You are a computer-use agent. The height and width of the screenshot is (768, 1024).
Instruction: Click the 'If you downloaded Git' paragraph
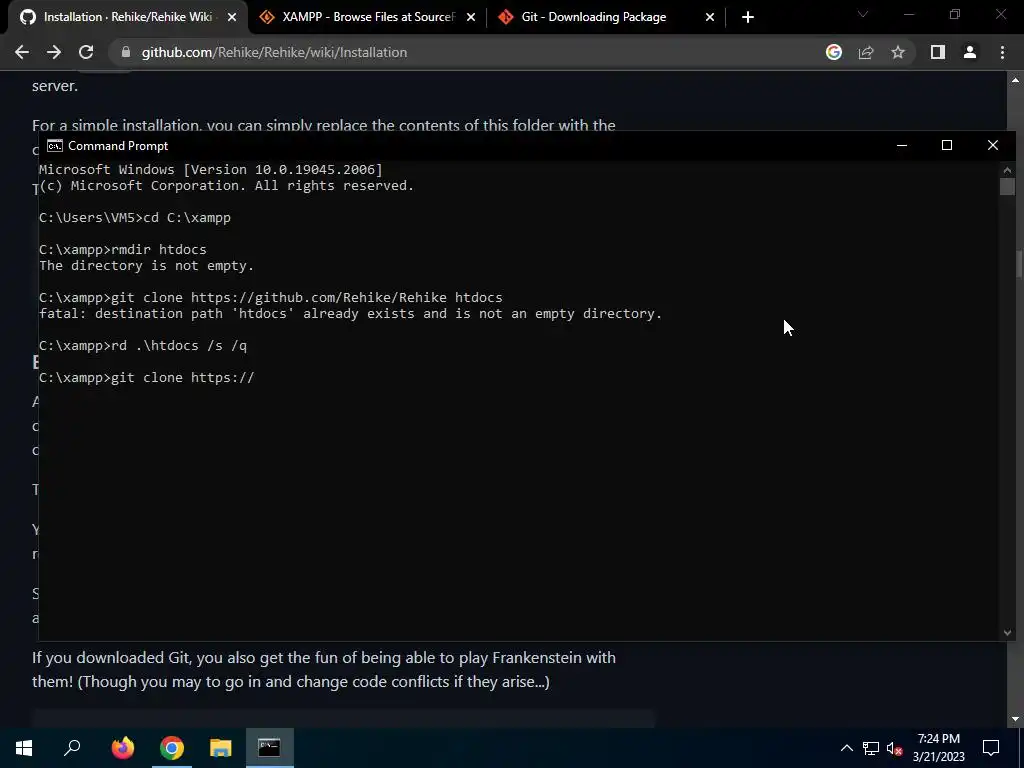pos(324,669)
